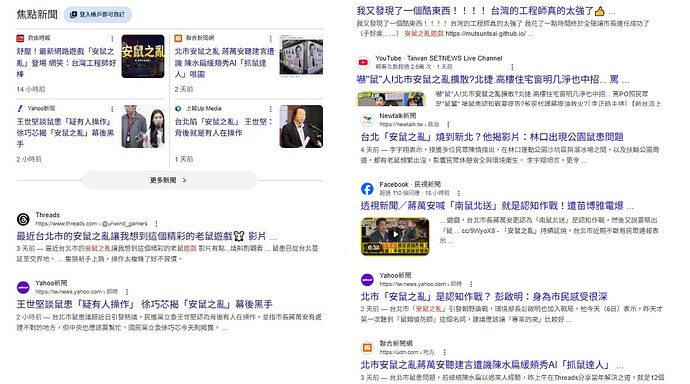Open the 安鼠之亂 game image thumbnail
Screen dimensions: 690x384
pyautogui.click(x=143, y=56)
